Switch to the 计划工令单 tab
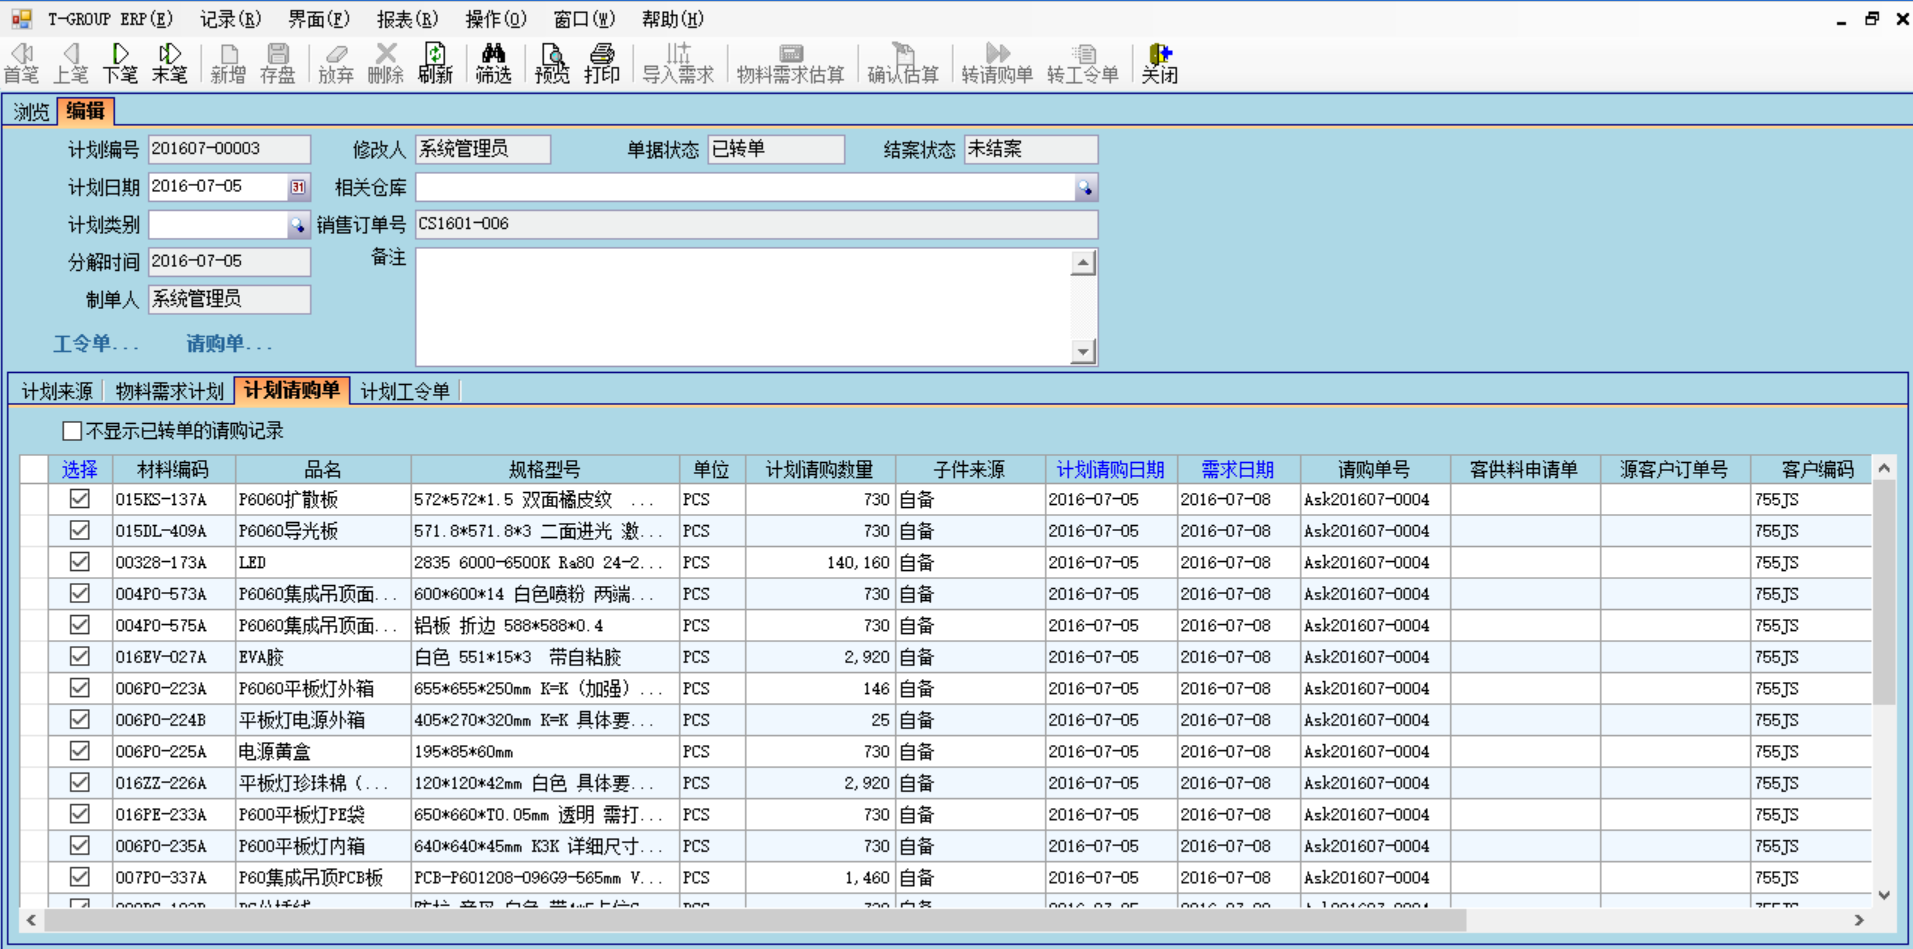This screenshot has width=1913, height=949. click(405, 391)
